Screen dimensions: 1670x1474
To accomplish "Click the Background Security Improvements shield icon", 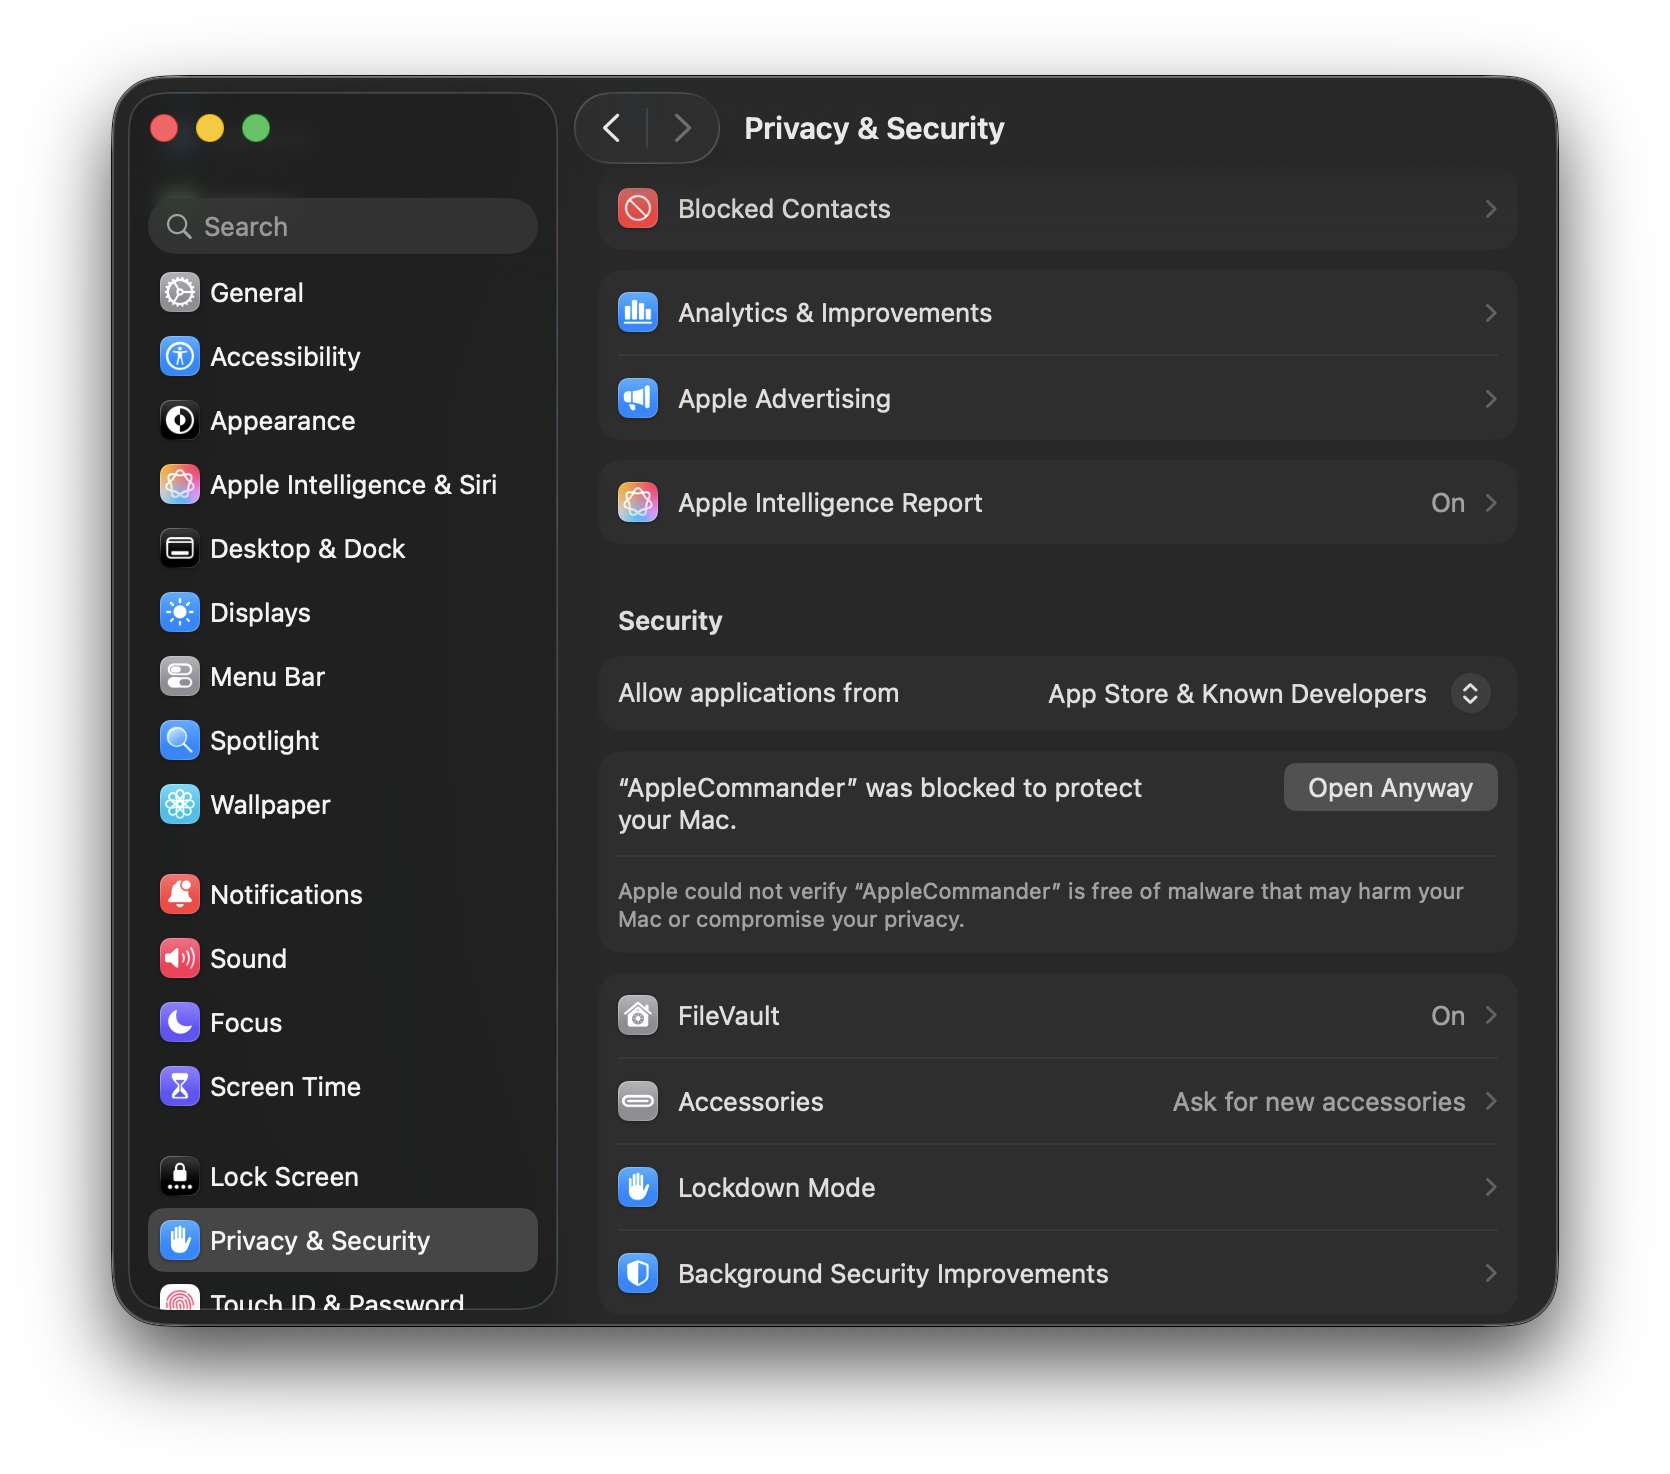I will (638, 1274).
